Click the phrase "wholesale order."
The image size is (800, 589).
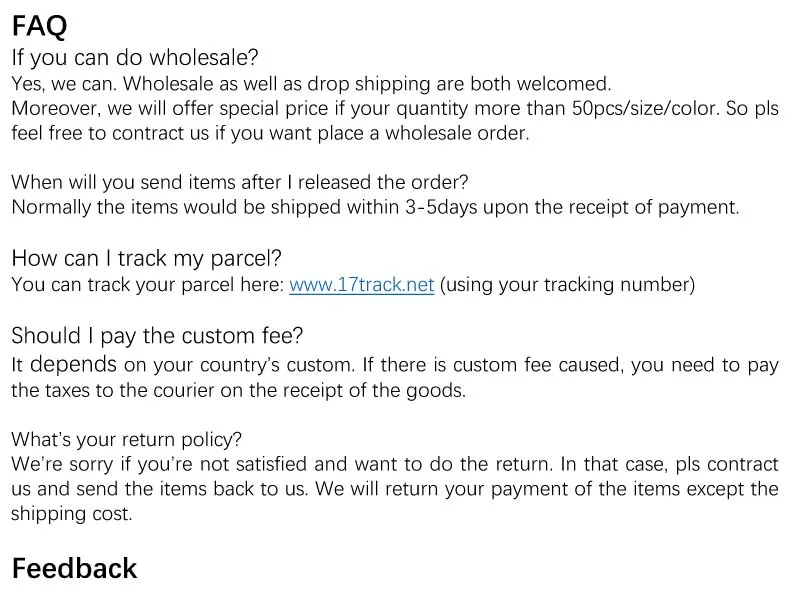point(457,133)
